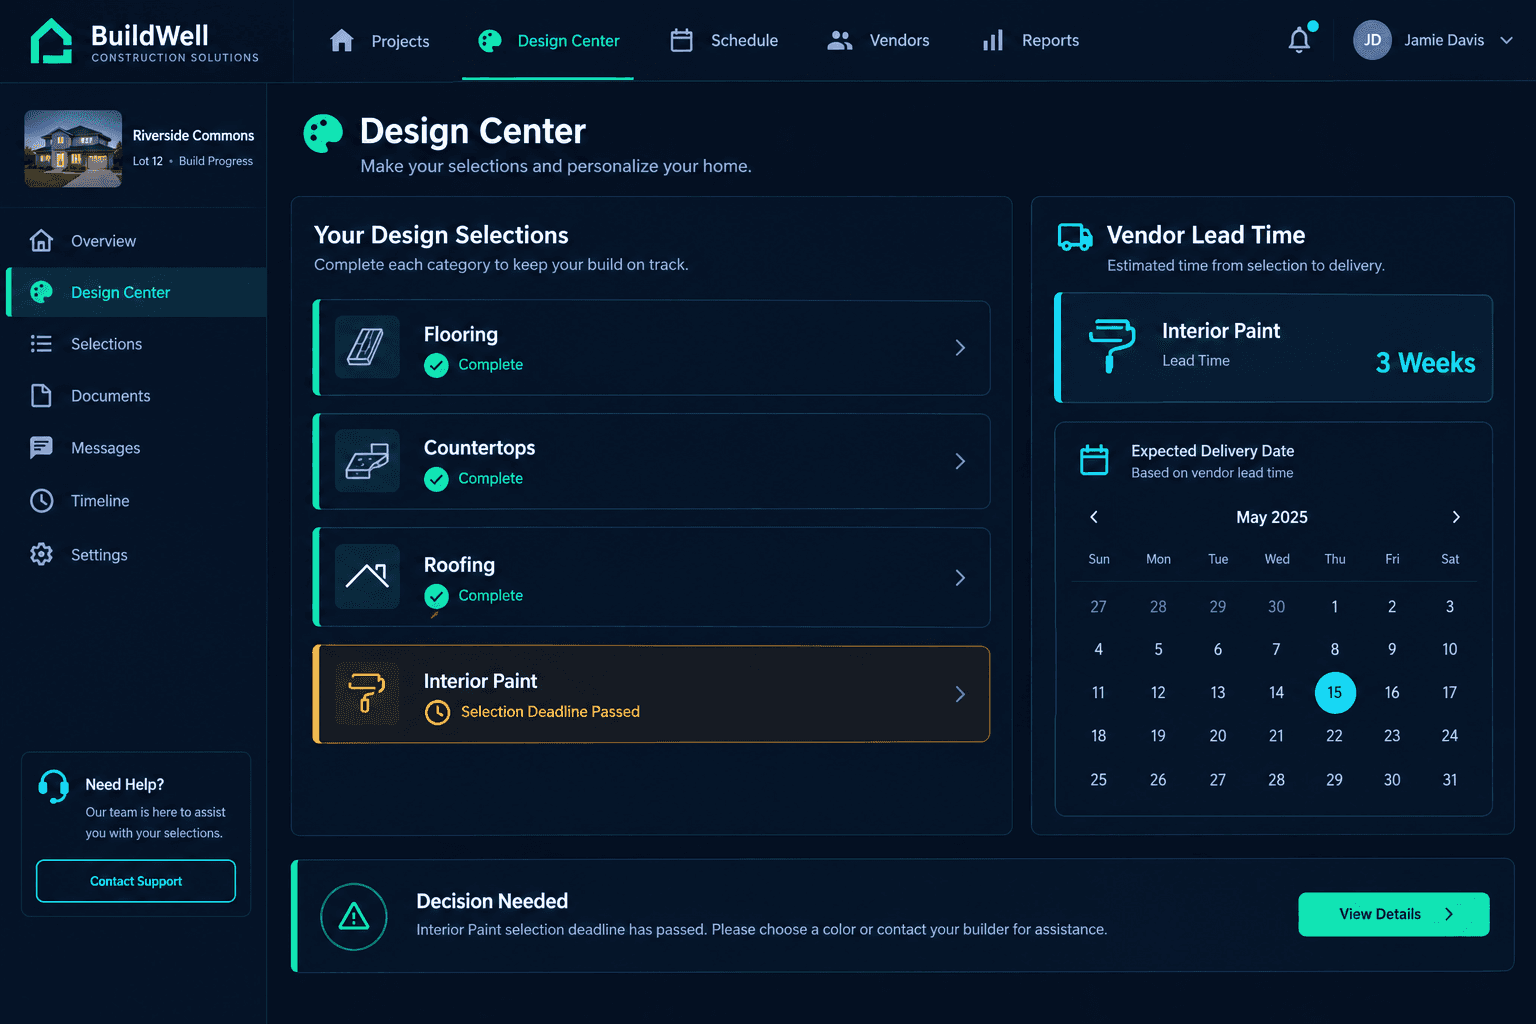This screenshot has width=1536, height=1024.
Task: Click the Interior Paint roller icon in selections
Action: click(367, 693)
